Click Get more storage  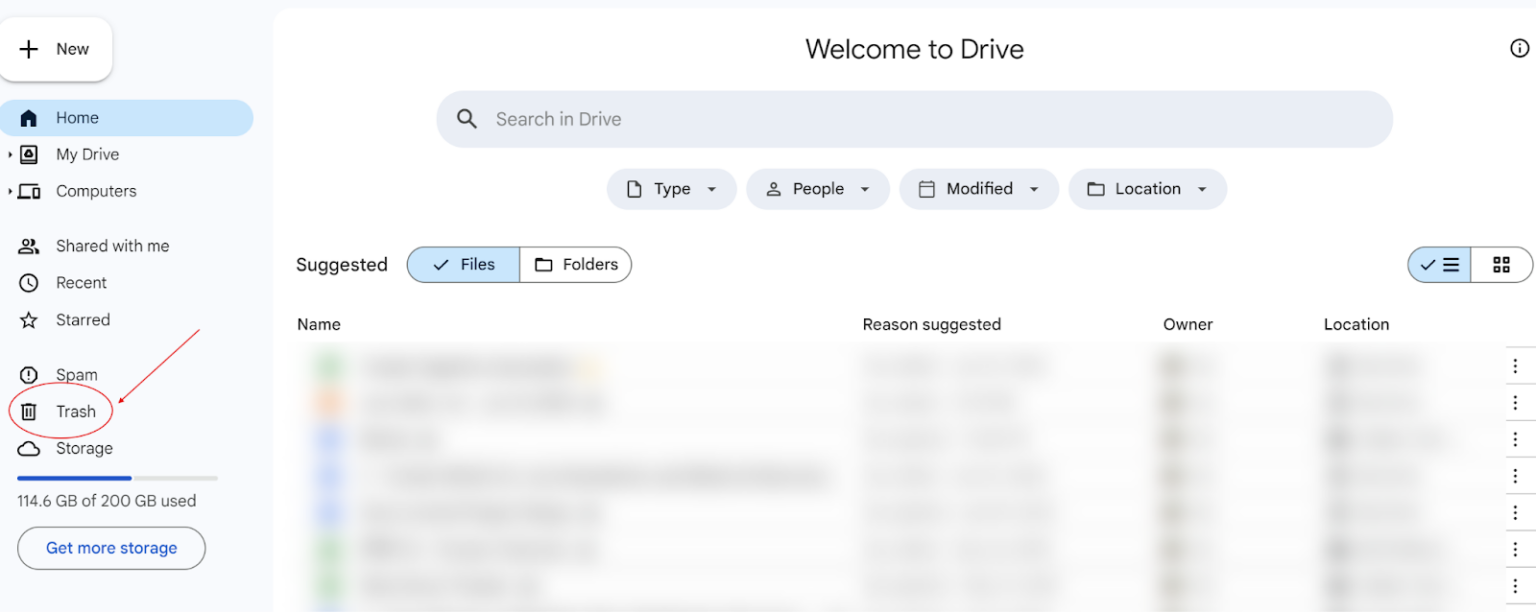coord(110,548)
